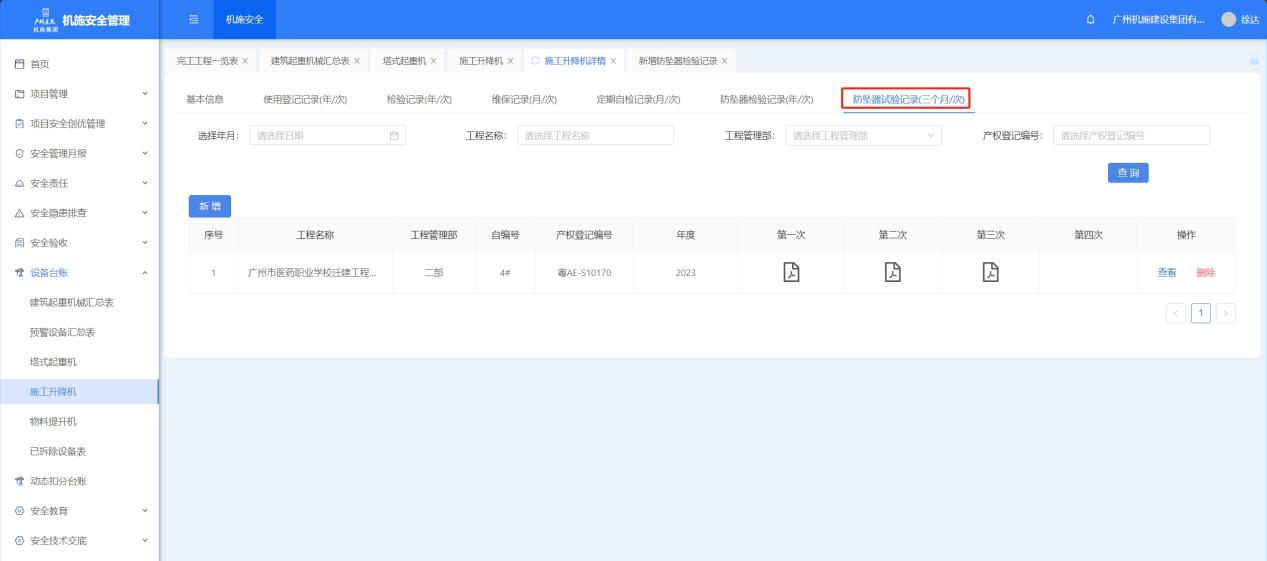Click the user avatar icon
This screenshot has width=1267, height=561.
[x=1228, y=20]
